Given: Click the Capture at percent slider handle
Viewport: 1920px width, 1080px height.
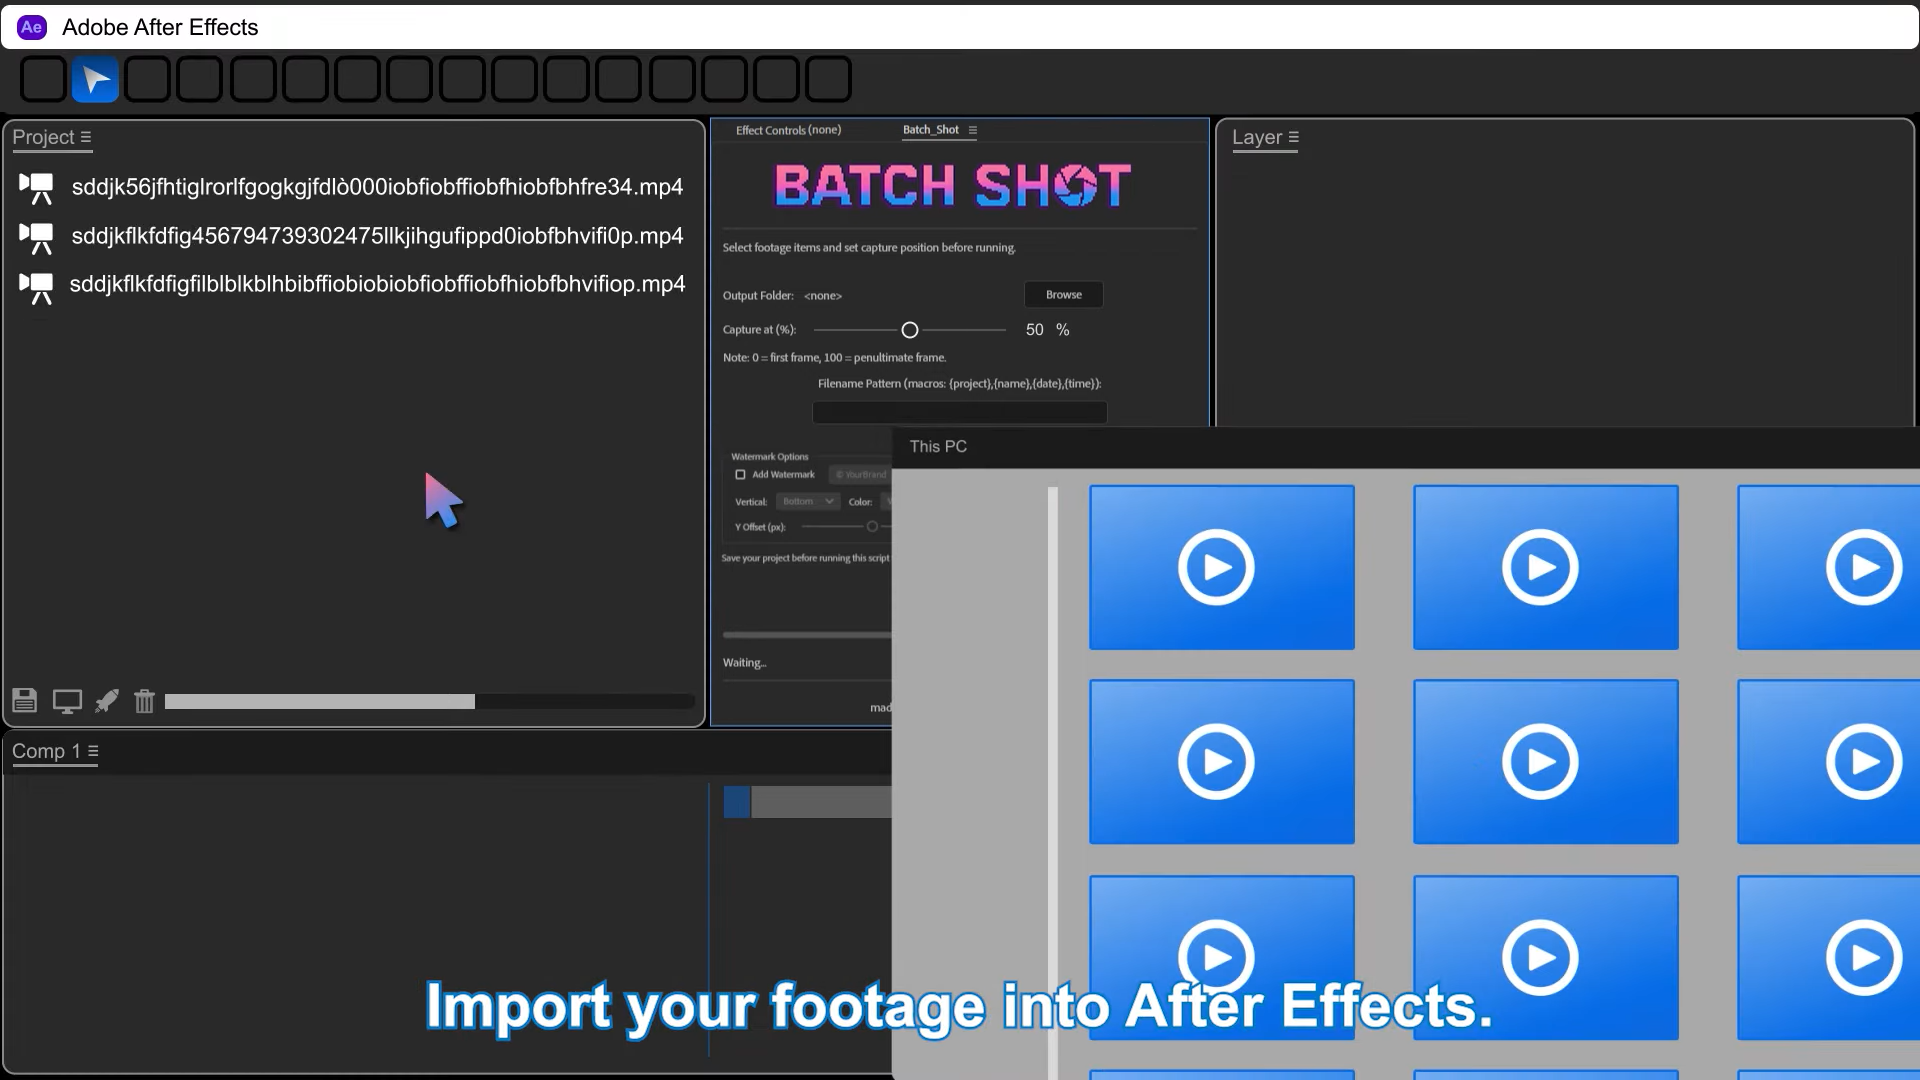Looking at the screenshot, I should (909, 330).
